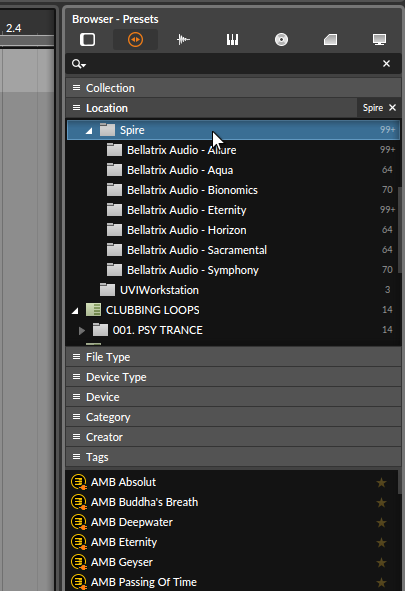Favorite the AMB Eternity preset star
This screenshot has height=591, width=405.
coord(381,542)
